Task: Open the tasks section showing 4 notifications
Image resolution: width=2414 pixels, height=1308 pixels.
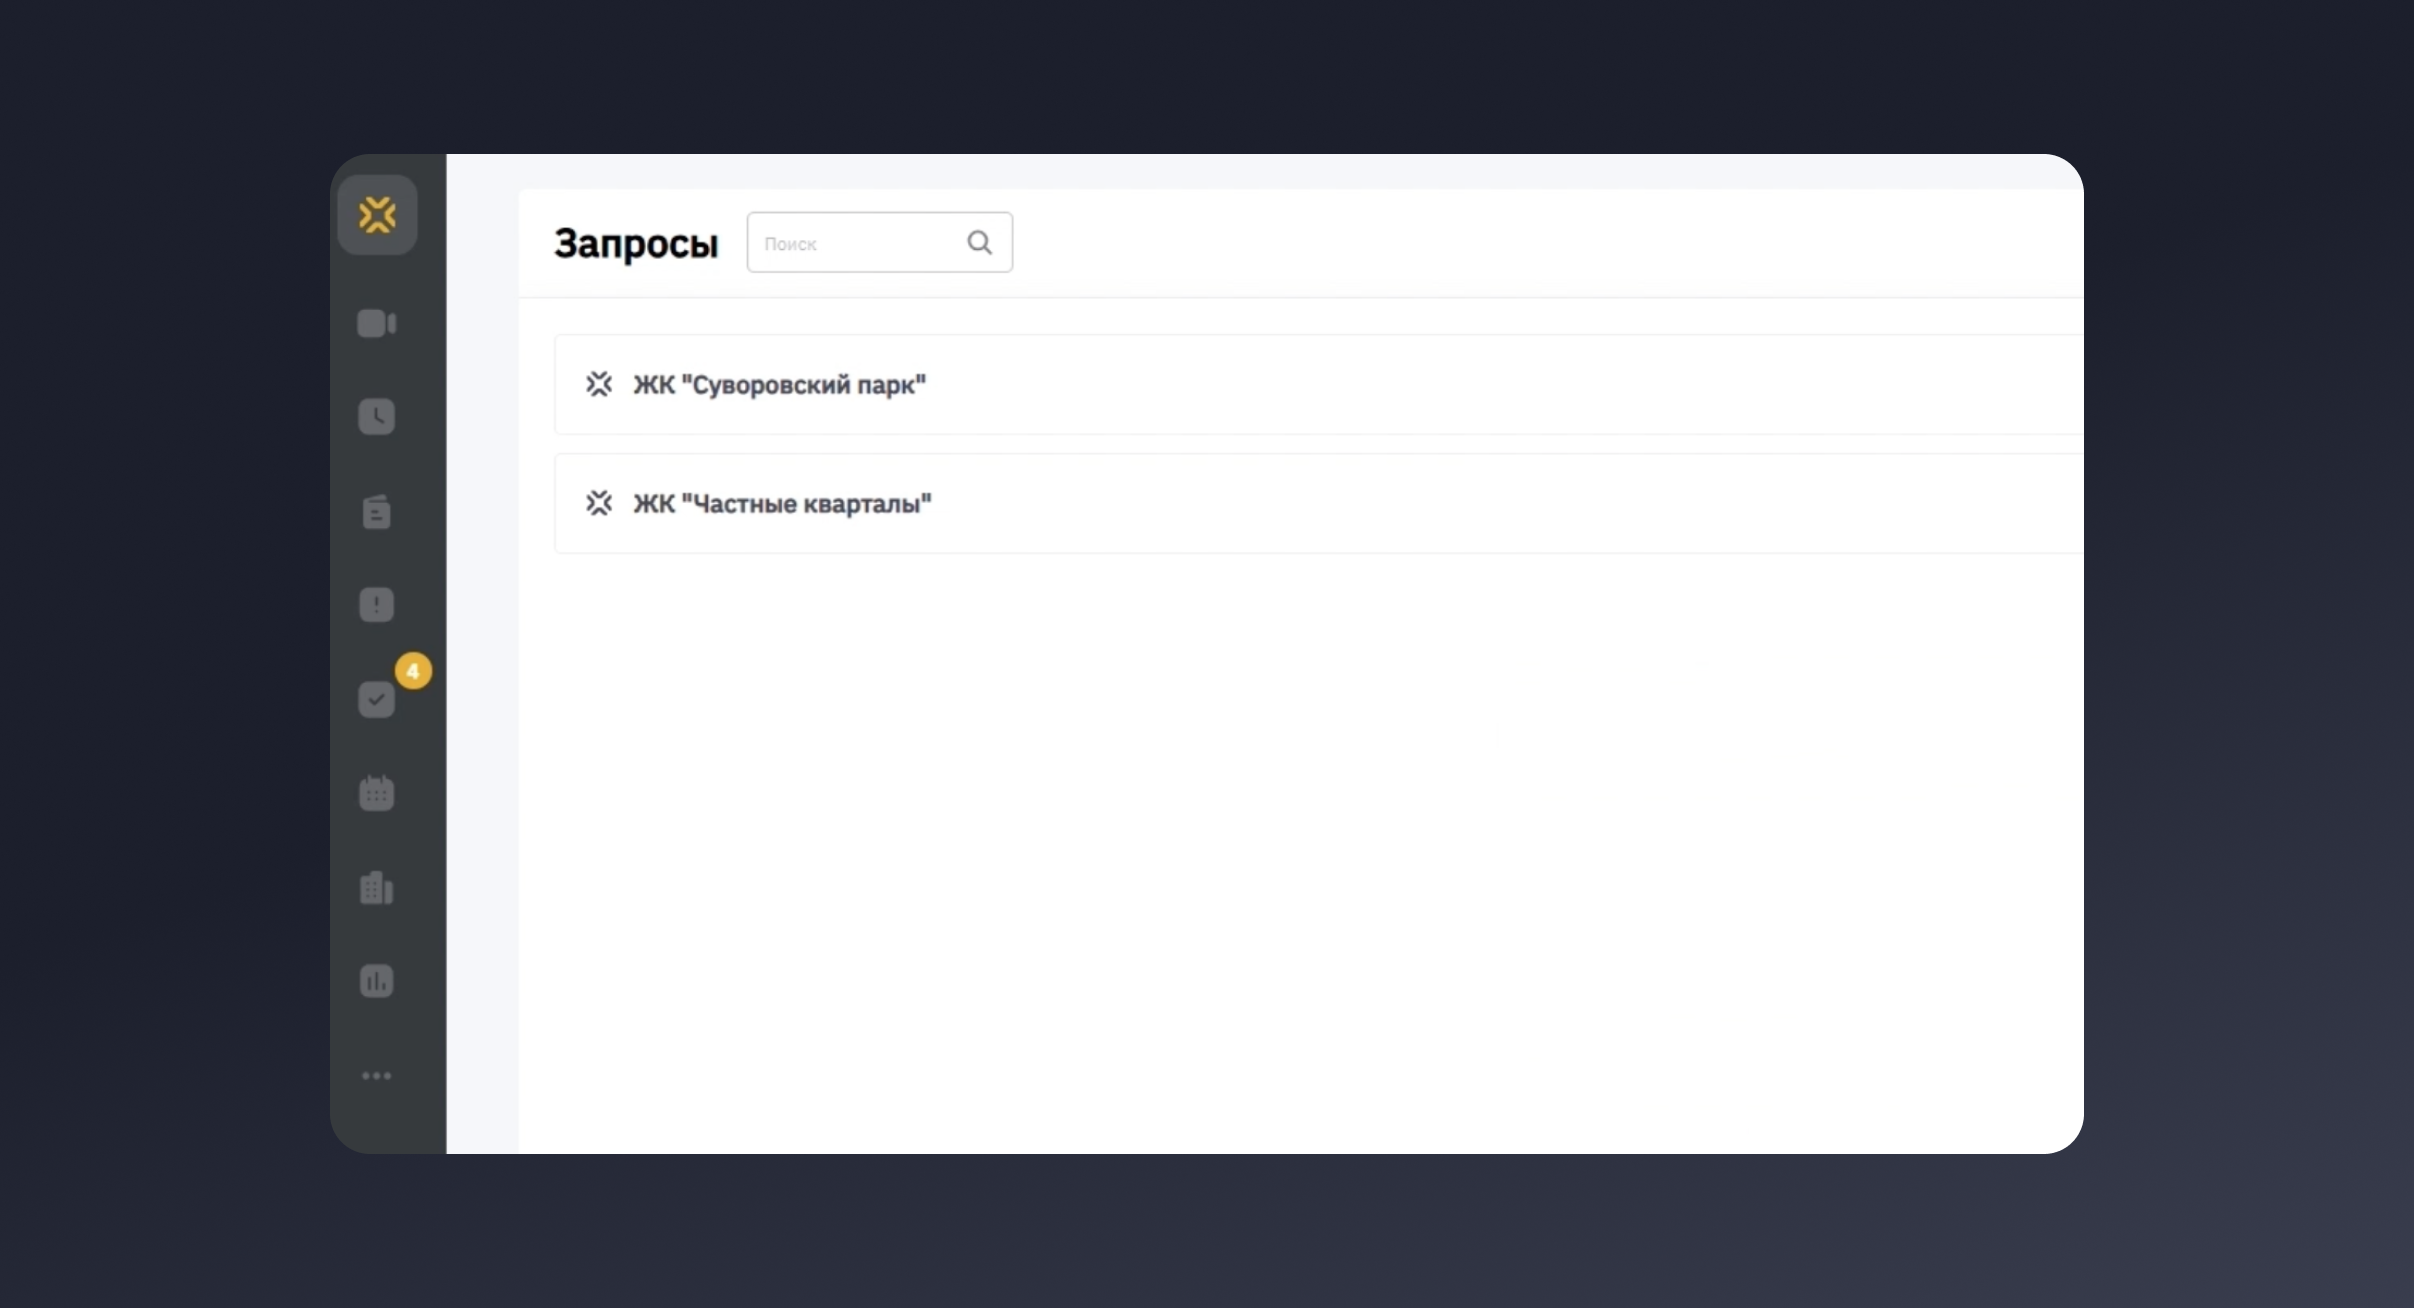Action: (x=376, y=700)
